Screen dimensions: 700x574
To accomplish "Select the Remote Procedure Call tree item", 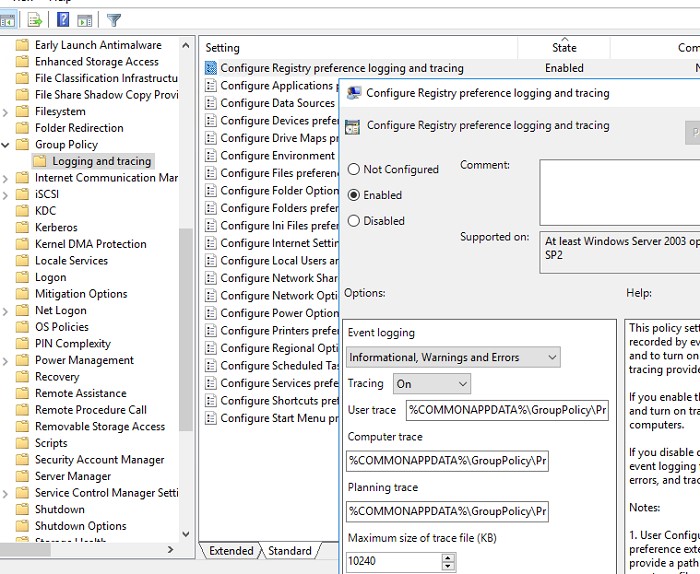I will click(x=91, y=410).
